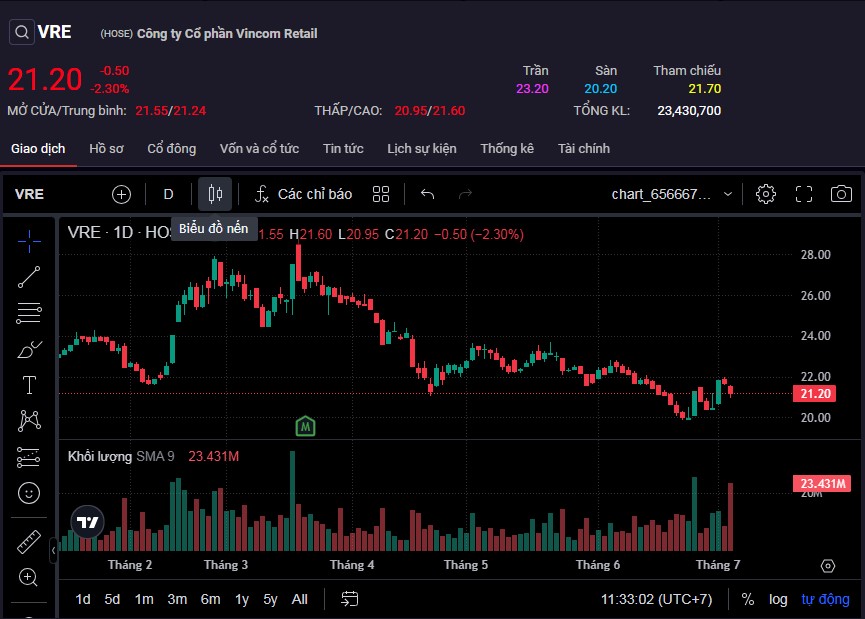Image resolution: width=865 pixels, height=619 pixels.
Task: Open chart settings gear icon
Action: [766, 194]
